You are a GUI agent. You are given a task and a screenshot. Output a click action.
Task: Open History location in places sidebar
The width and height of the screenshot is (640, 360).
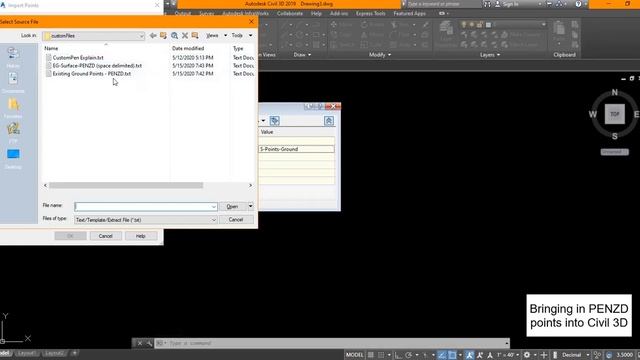(13, 56)
